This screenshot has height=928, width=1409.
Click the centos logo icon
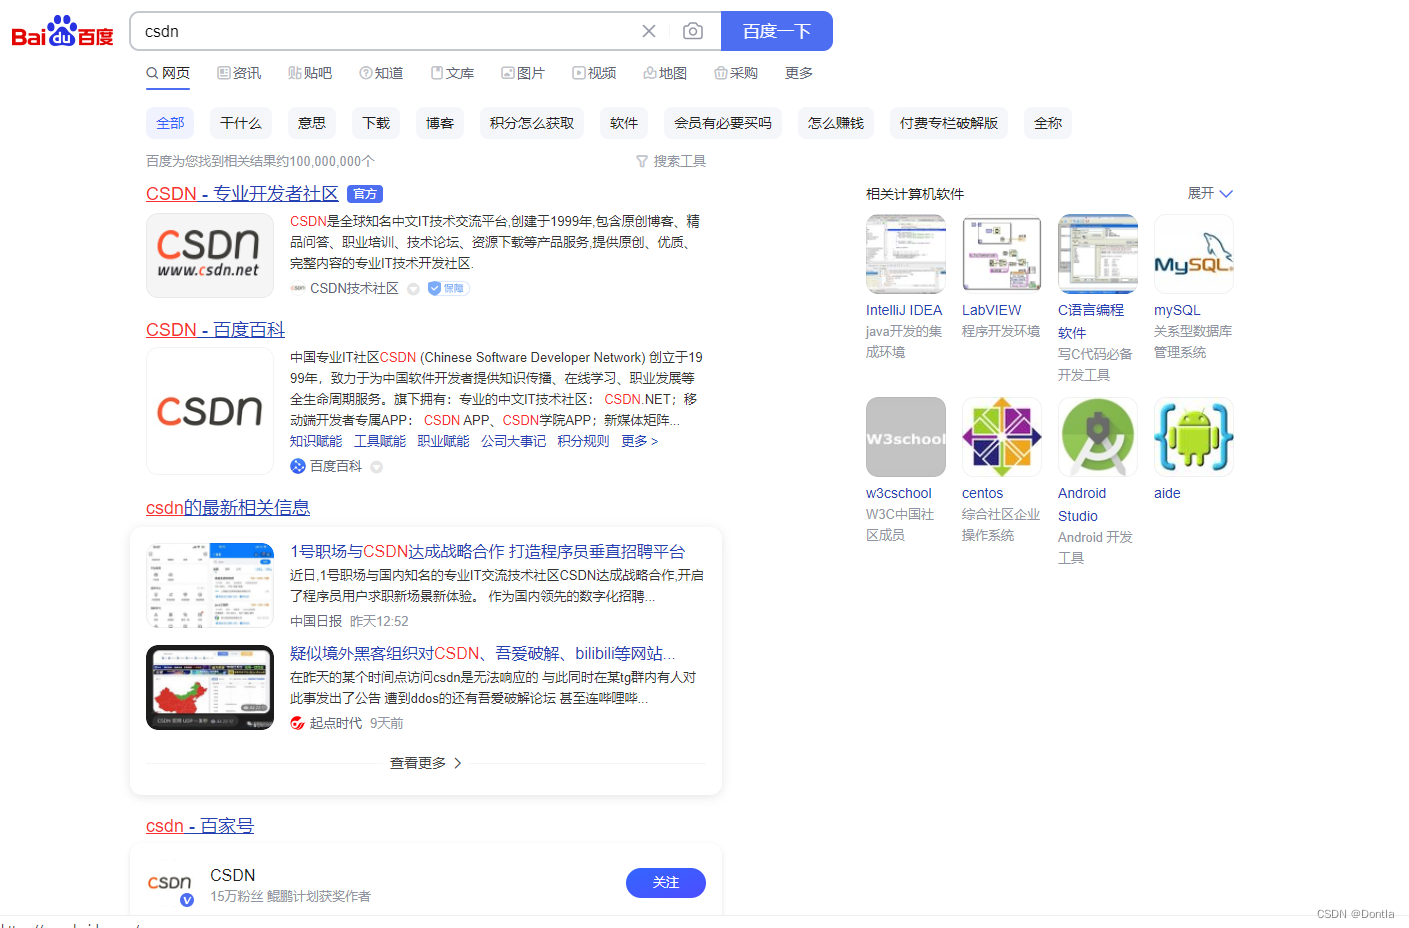coord(1002,437)
